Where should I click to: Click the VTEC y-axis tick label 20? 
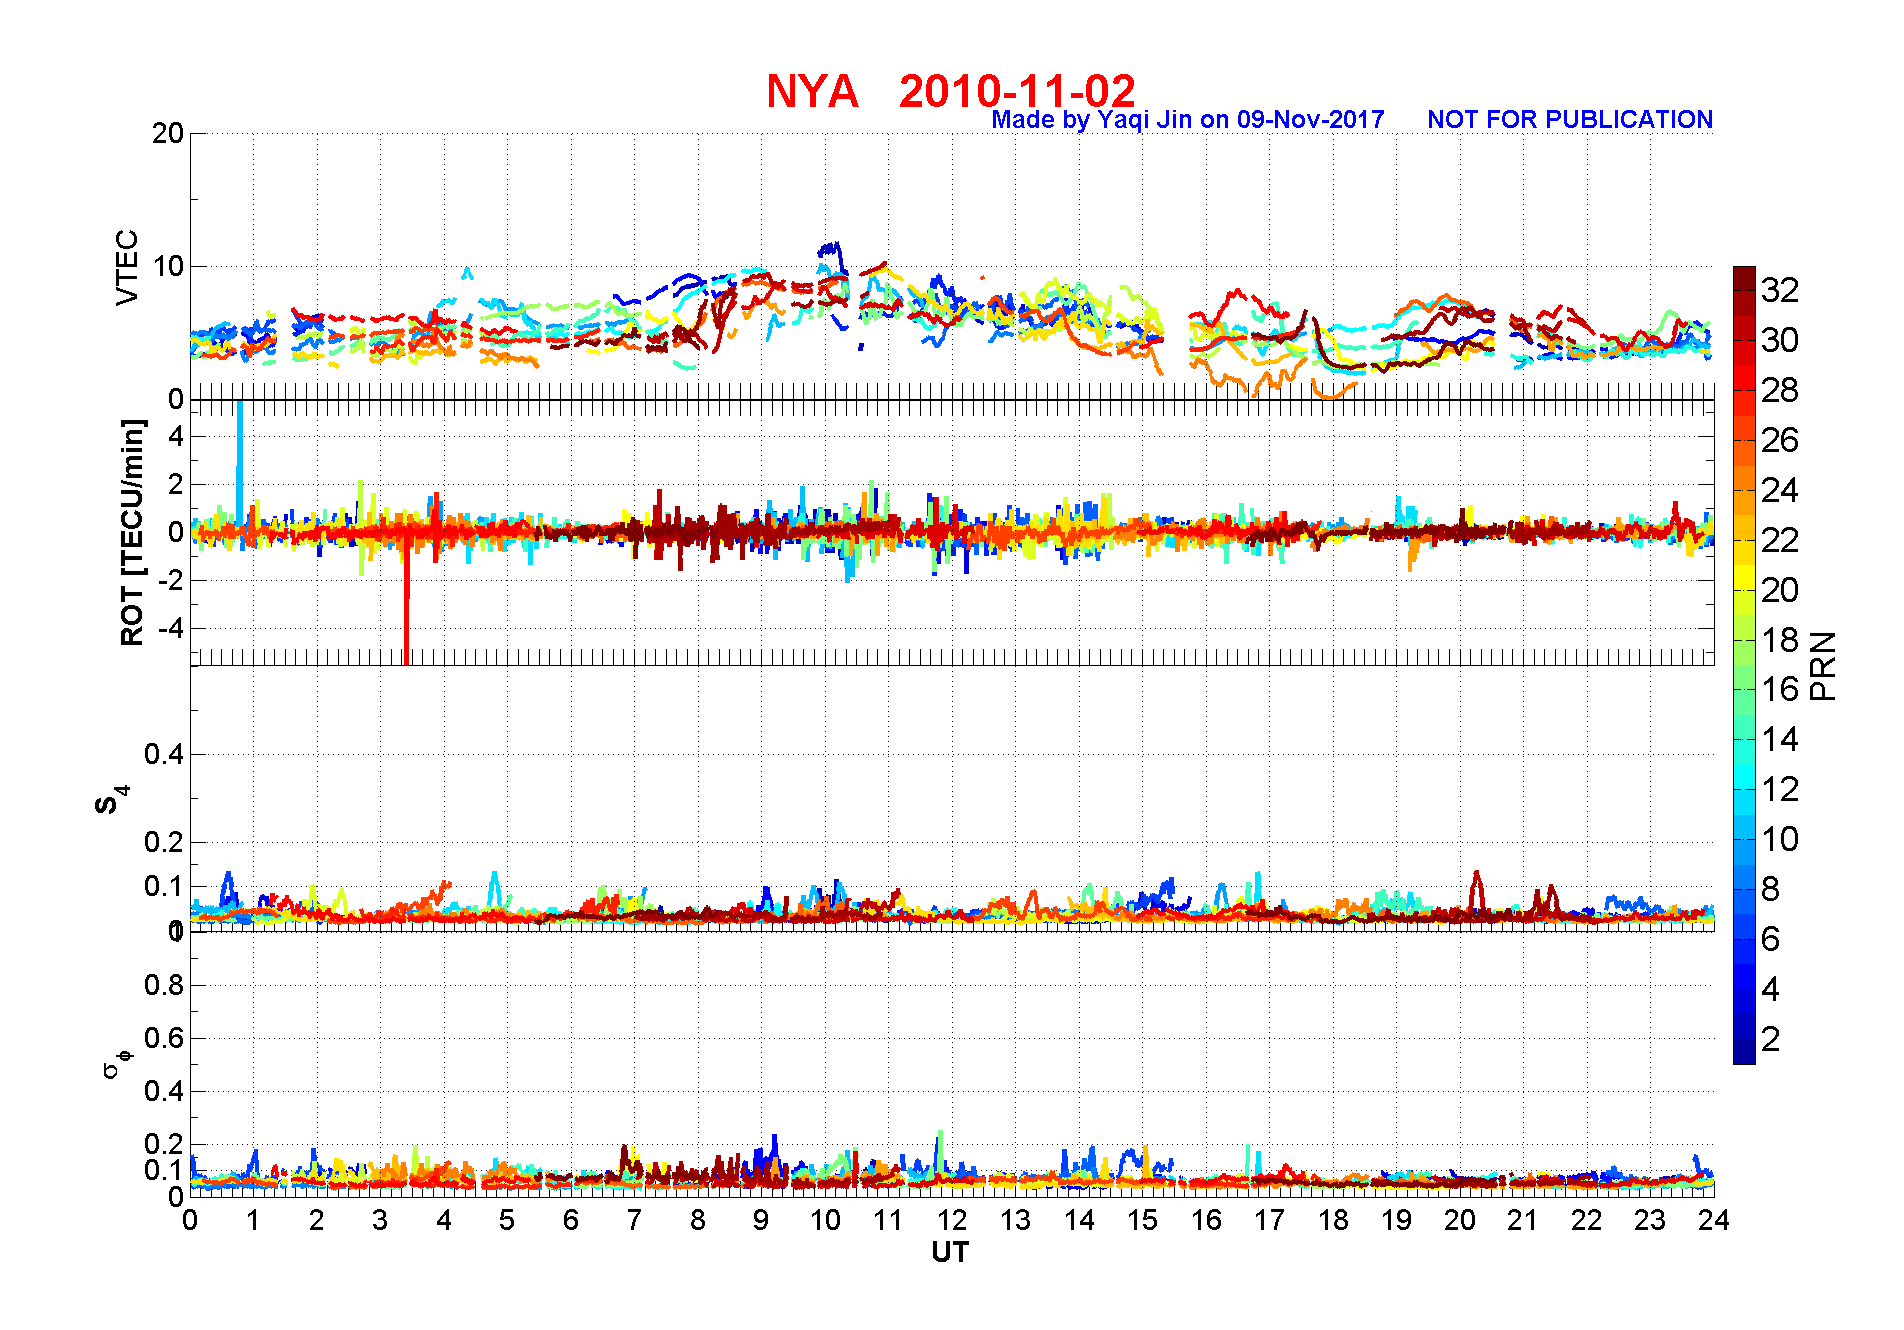(x=168, y=133)
